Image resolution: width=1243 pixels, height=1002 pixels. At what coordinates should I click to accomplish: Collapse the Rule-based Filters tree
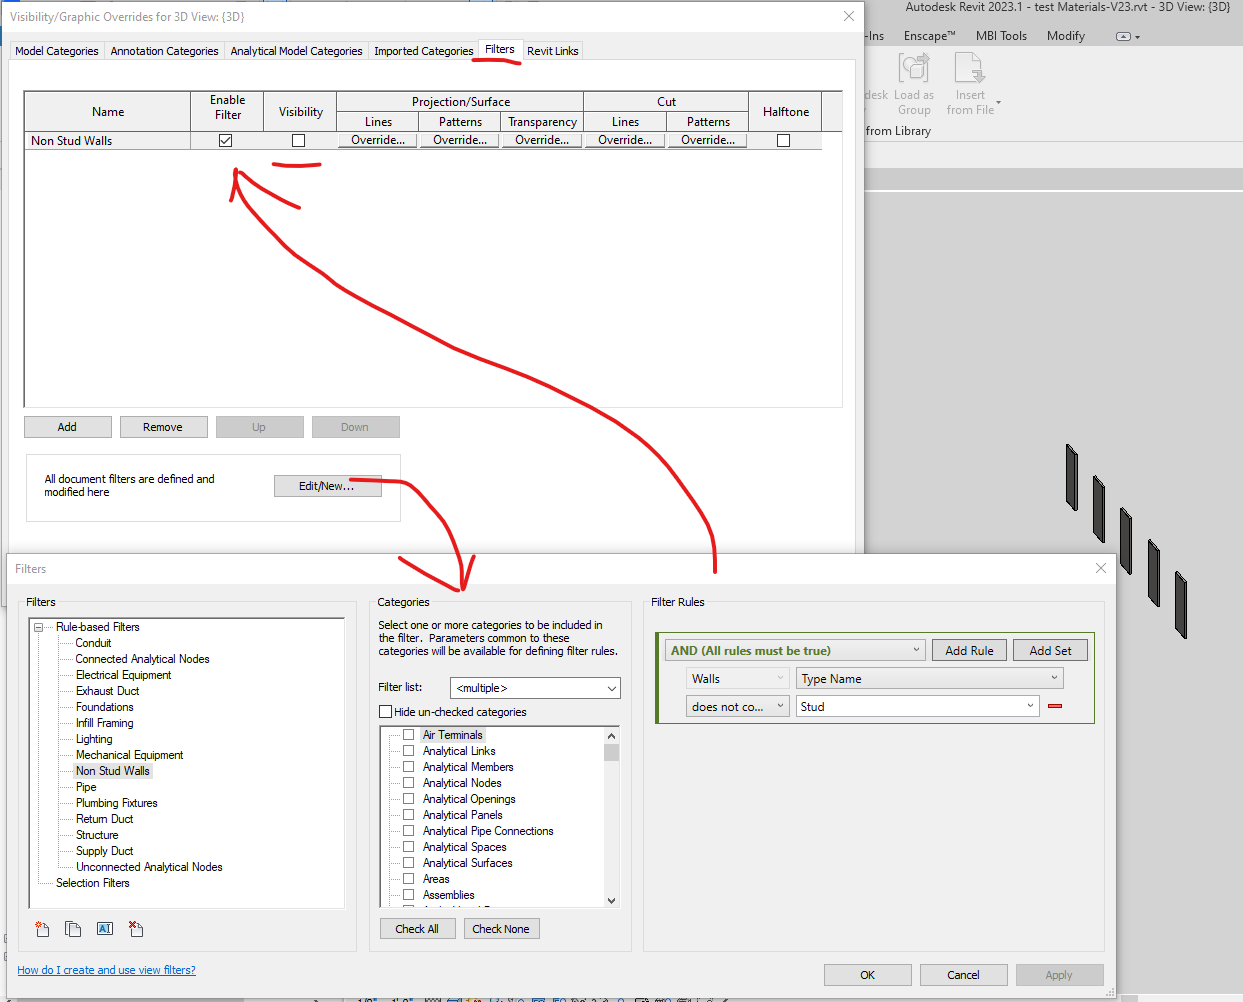(x=37, y=626)
